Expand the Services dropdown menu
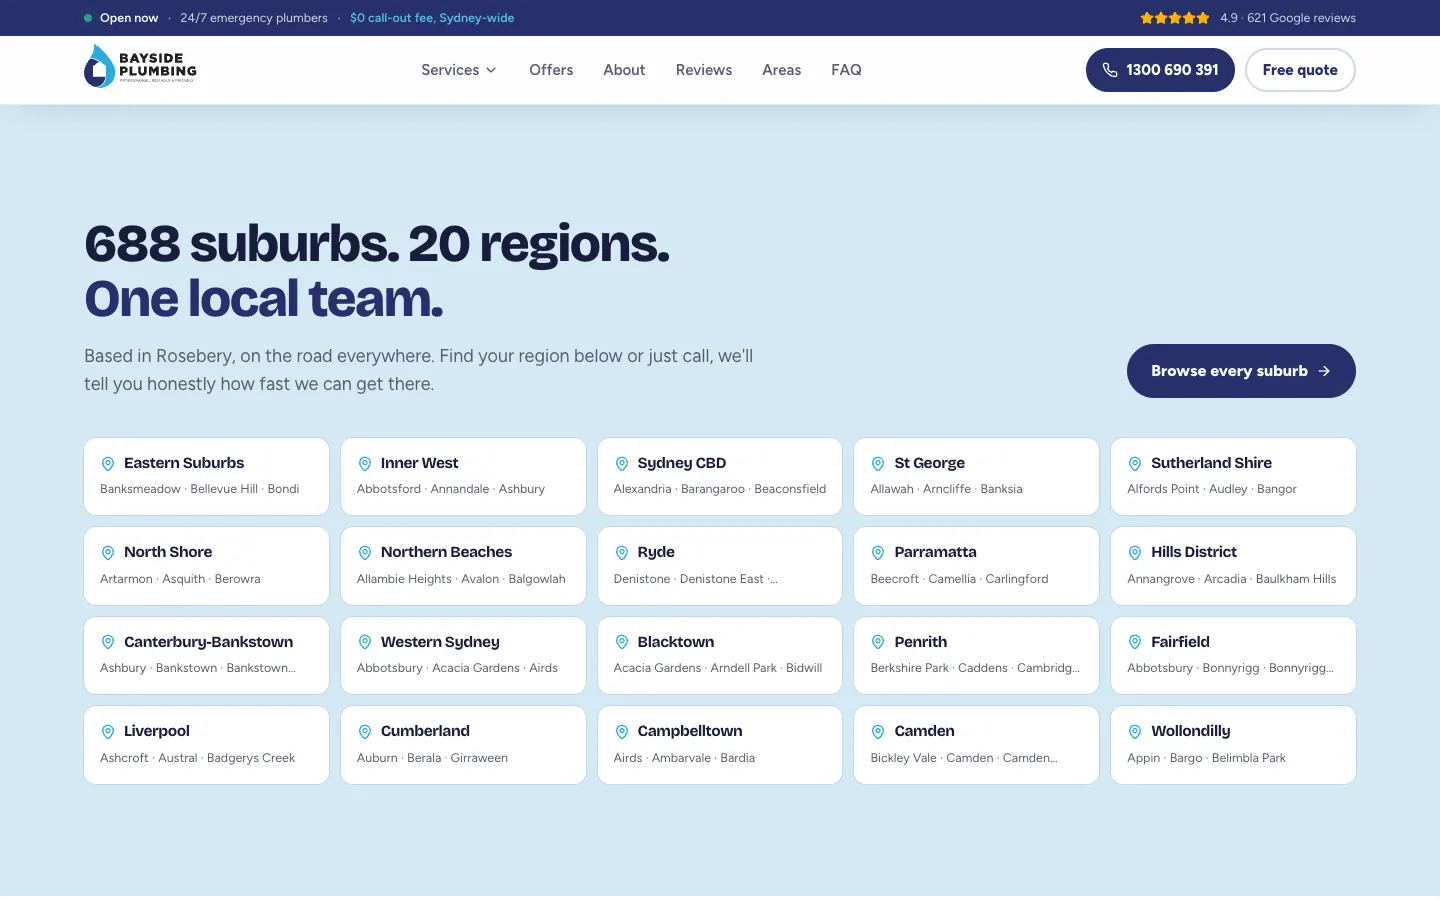This screenshot has width=1440, height=900. tap(459, 70)
